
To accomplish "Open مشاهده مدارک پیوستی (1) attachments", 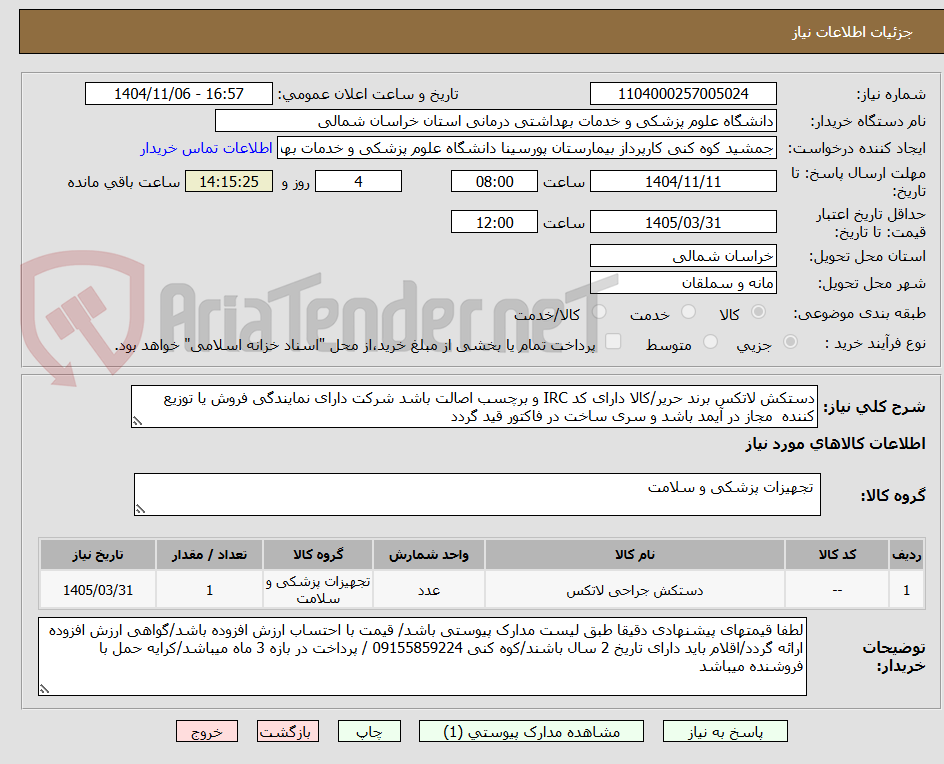I will pyautogui.click(x=531, y=731).
